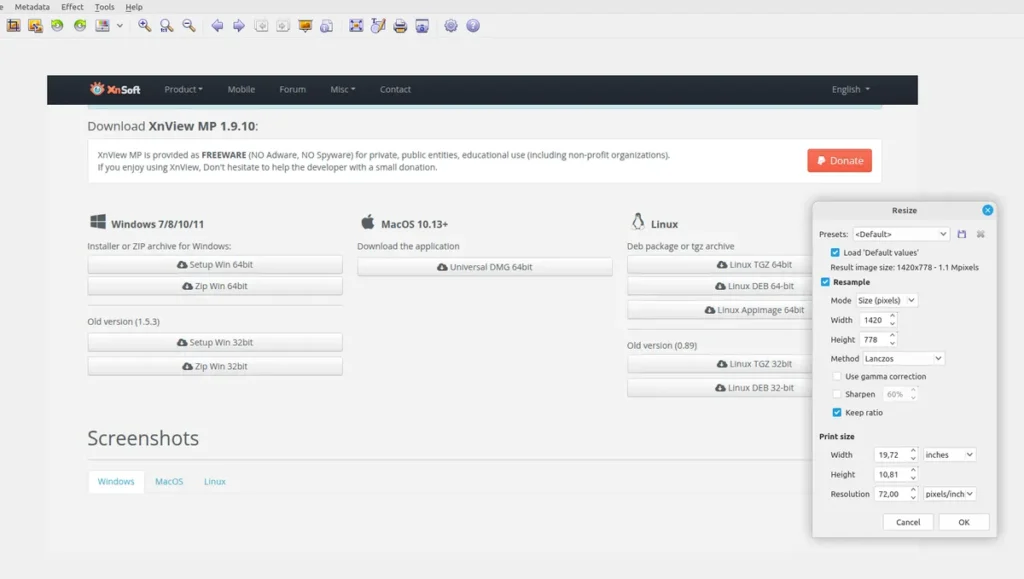Rotate the image right using the toolbar
The image size is (1024, 579).
pos(80,25)
